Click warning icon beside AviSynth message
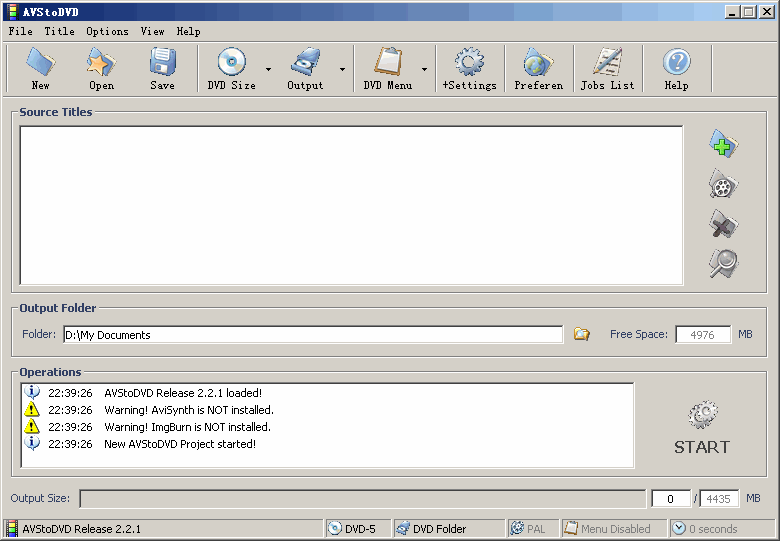780x541 pixels. [32, 409]
